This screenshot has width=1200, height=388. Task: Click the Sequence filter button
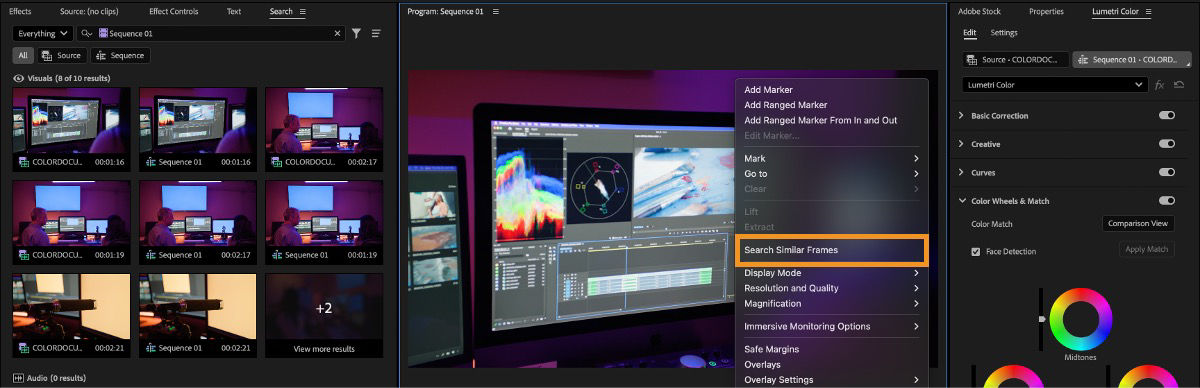click(x=120, y=56)
